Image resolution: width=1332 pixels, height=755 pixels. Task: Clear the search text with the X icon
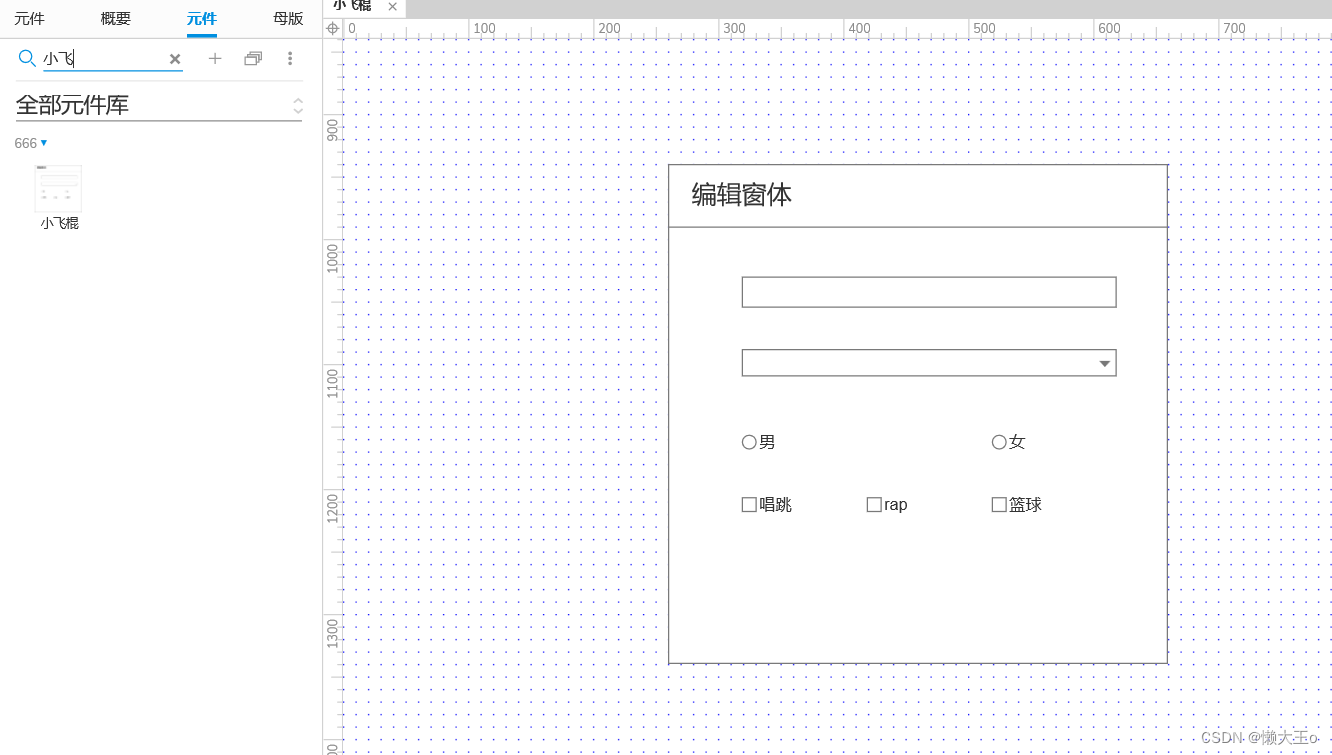(175, 59)
